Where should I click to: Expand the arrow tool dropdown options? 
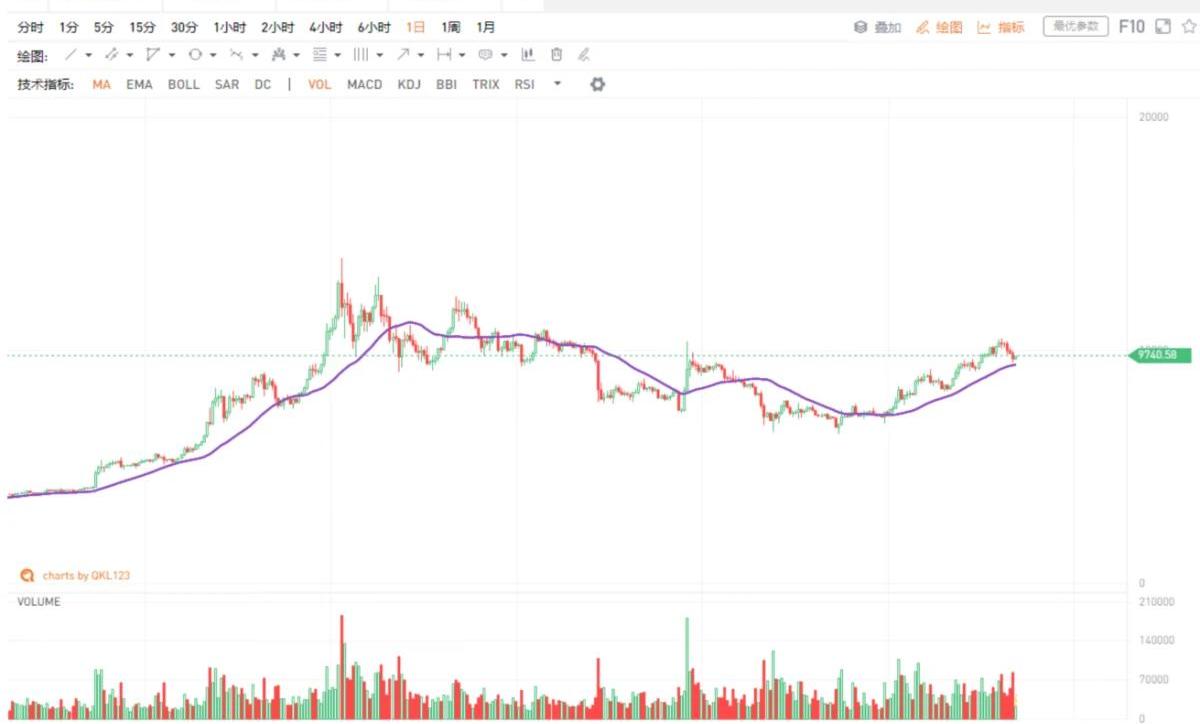tap(421, 55)
